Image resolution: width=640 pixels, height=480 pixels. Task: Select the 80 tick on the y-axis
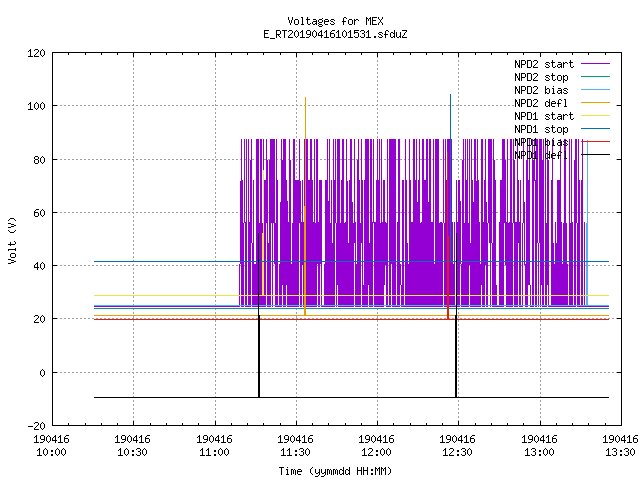(39, 160)
